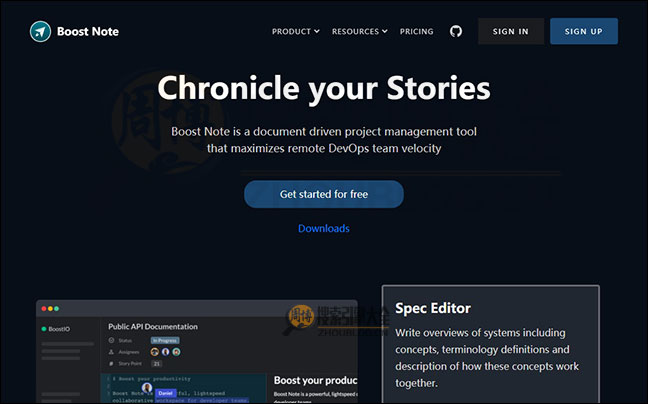Open the Pricing page
Screen dimensions: 648x404
tap(417, 31)
